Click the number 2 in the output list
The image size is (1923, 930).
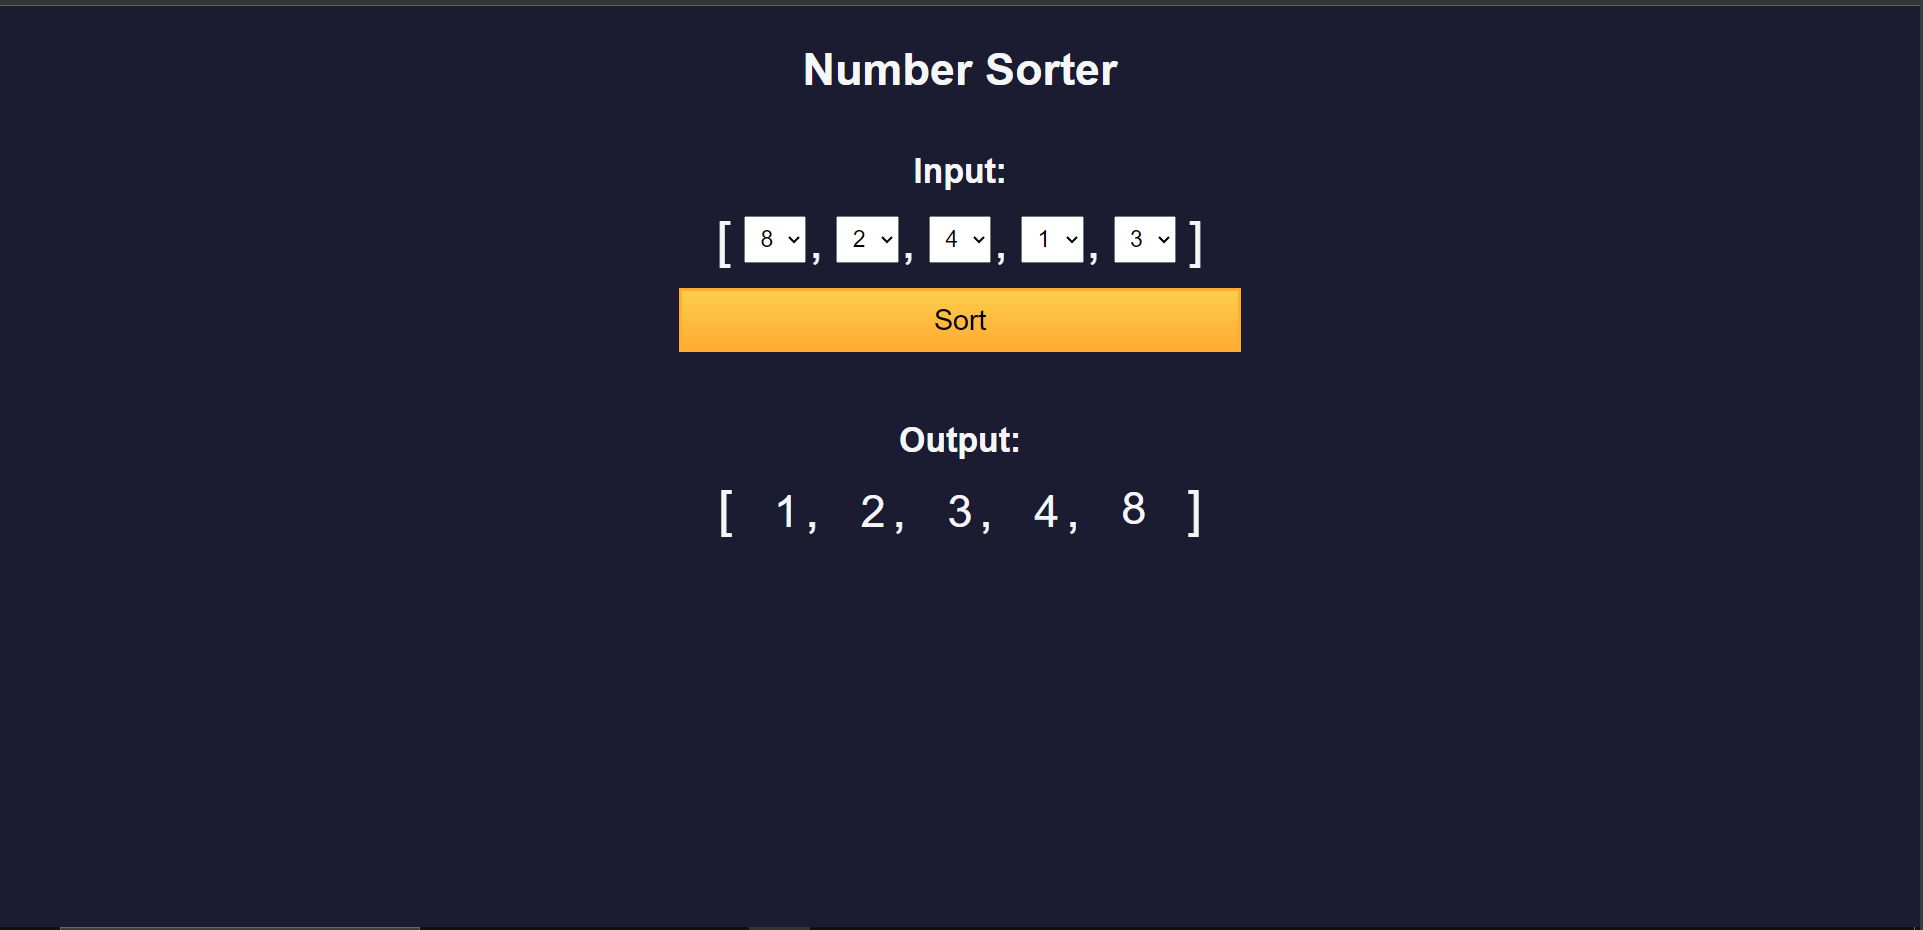(x=872, y=512)
